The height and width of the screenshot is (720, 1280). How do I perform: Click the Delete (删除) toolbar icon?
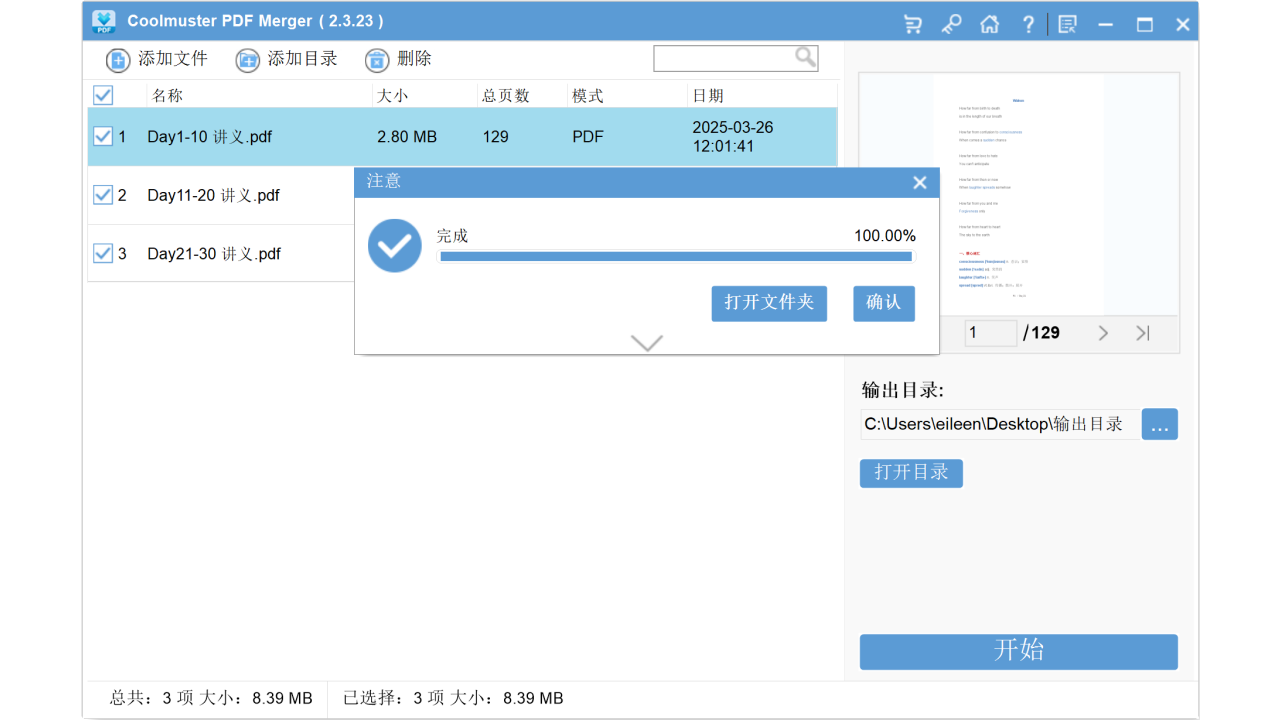(377, 59)
